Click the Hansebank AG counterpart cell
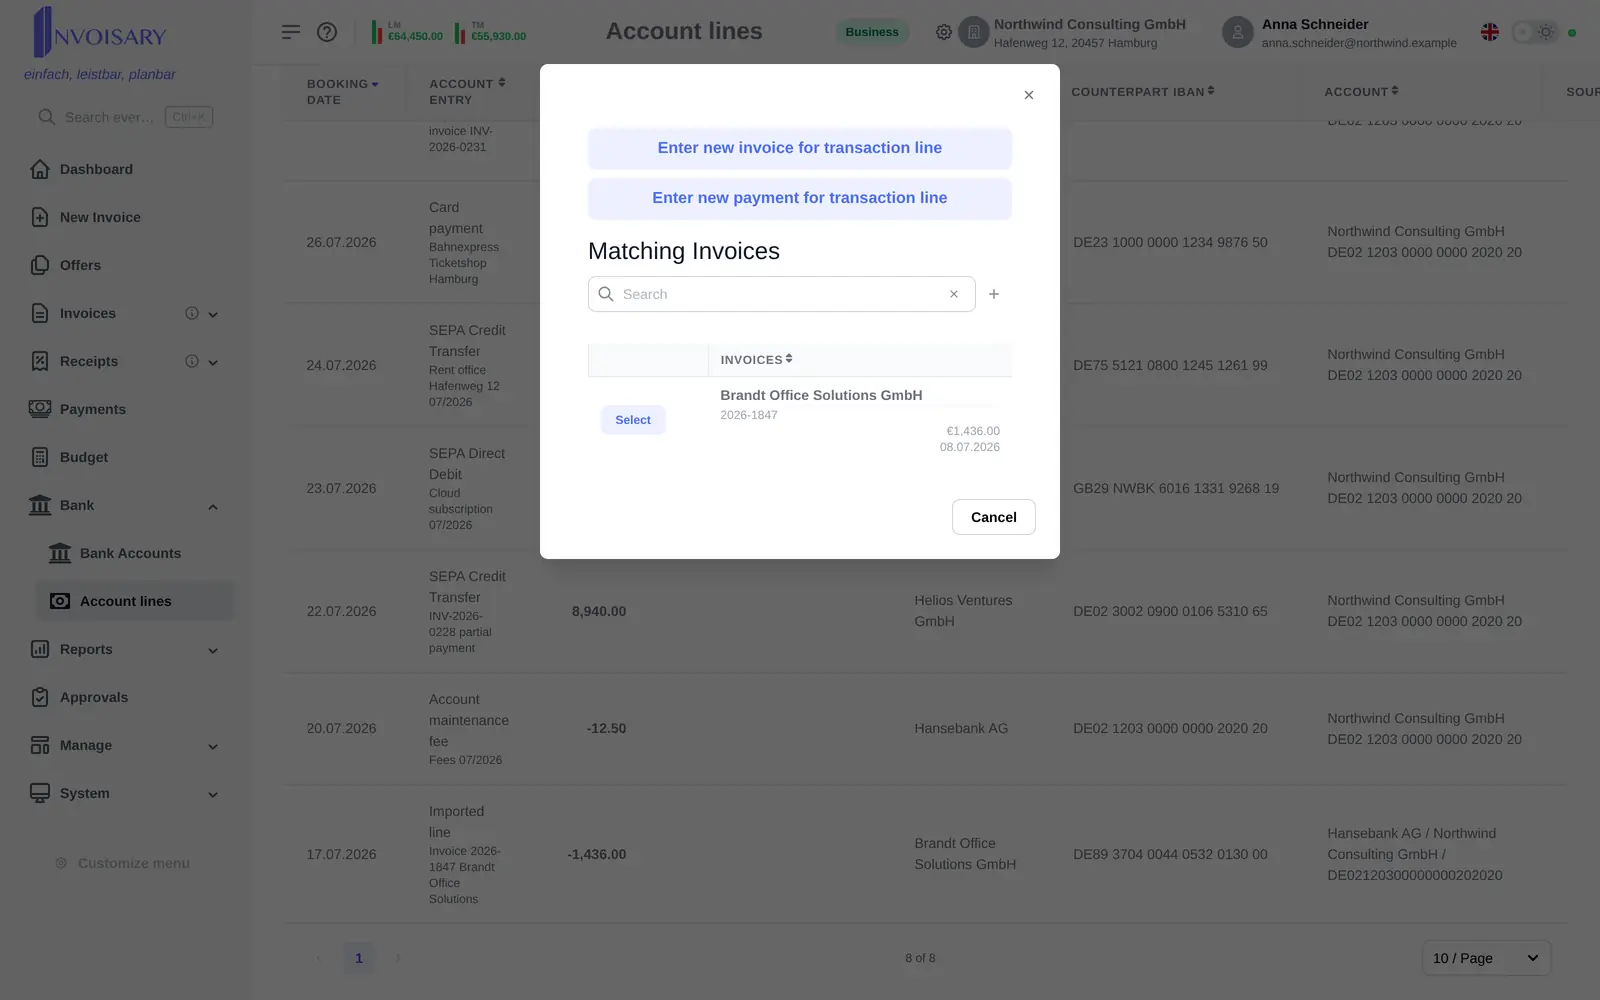Screen dimensions: 1600x1000 [961, 728]
